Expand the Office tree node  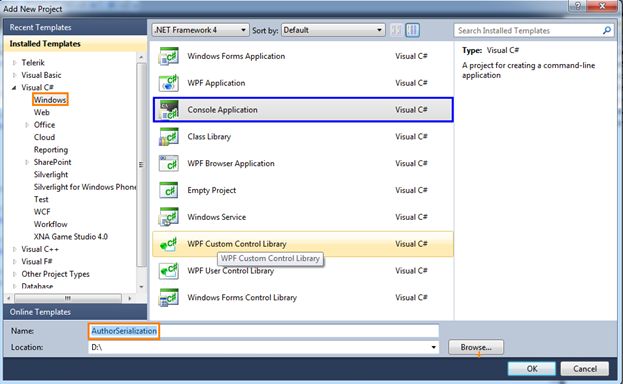pyautogui.click(x=27, y=125)
